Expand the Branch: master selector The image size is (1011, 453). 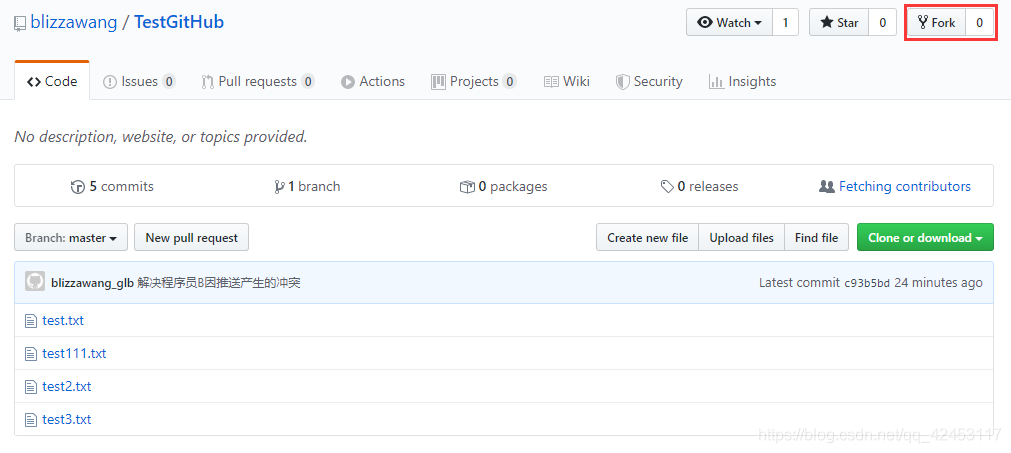(x=71, y=238)
